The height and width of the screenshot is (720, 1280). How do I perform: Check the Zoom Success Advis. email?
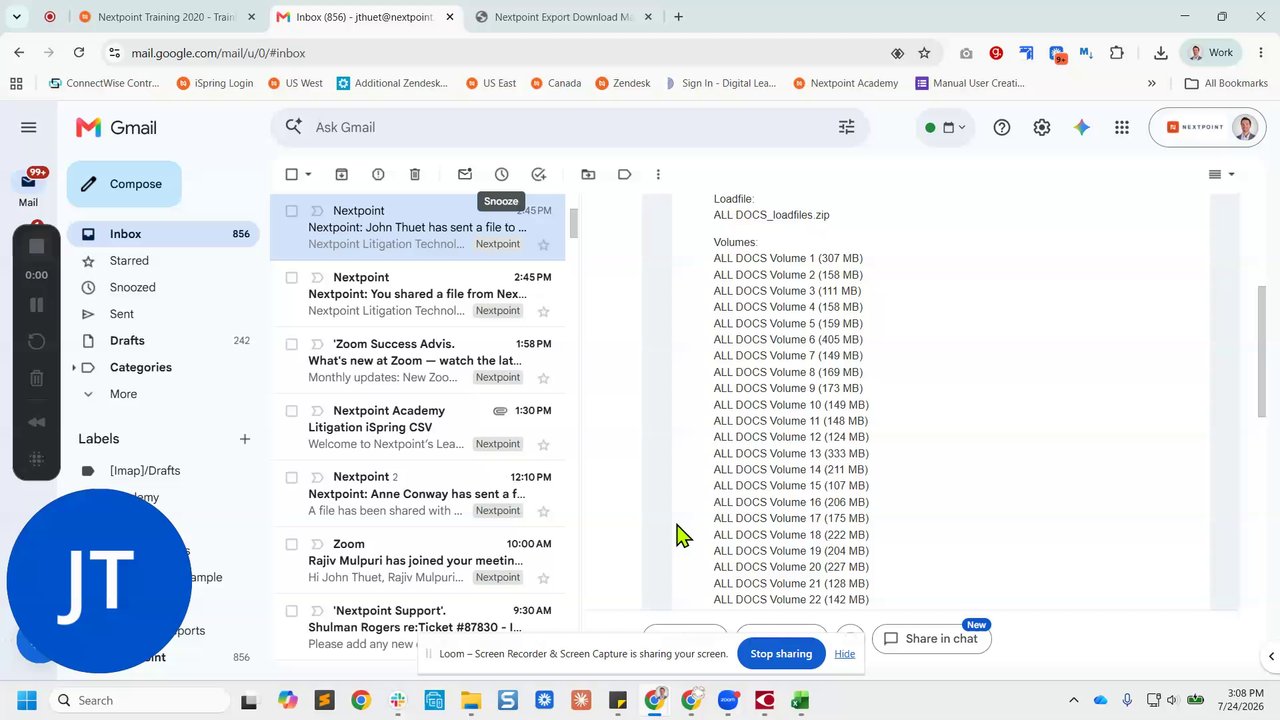coord(291,344)
